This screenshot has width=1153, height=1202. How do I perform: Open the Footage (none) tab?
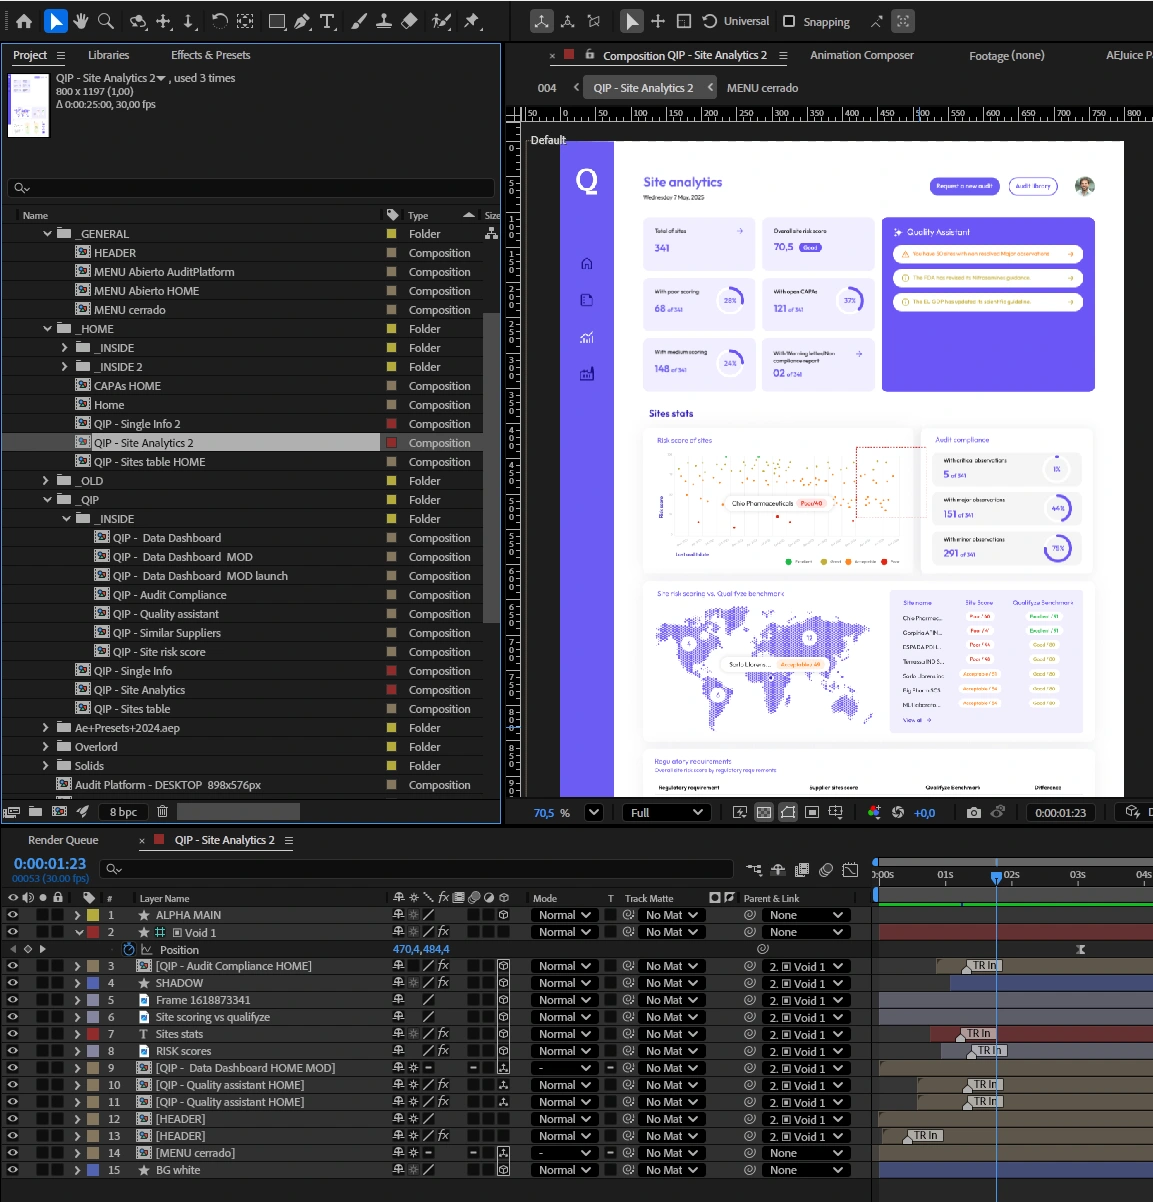(1007, 56)
